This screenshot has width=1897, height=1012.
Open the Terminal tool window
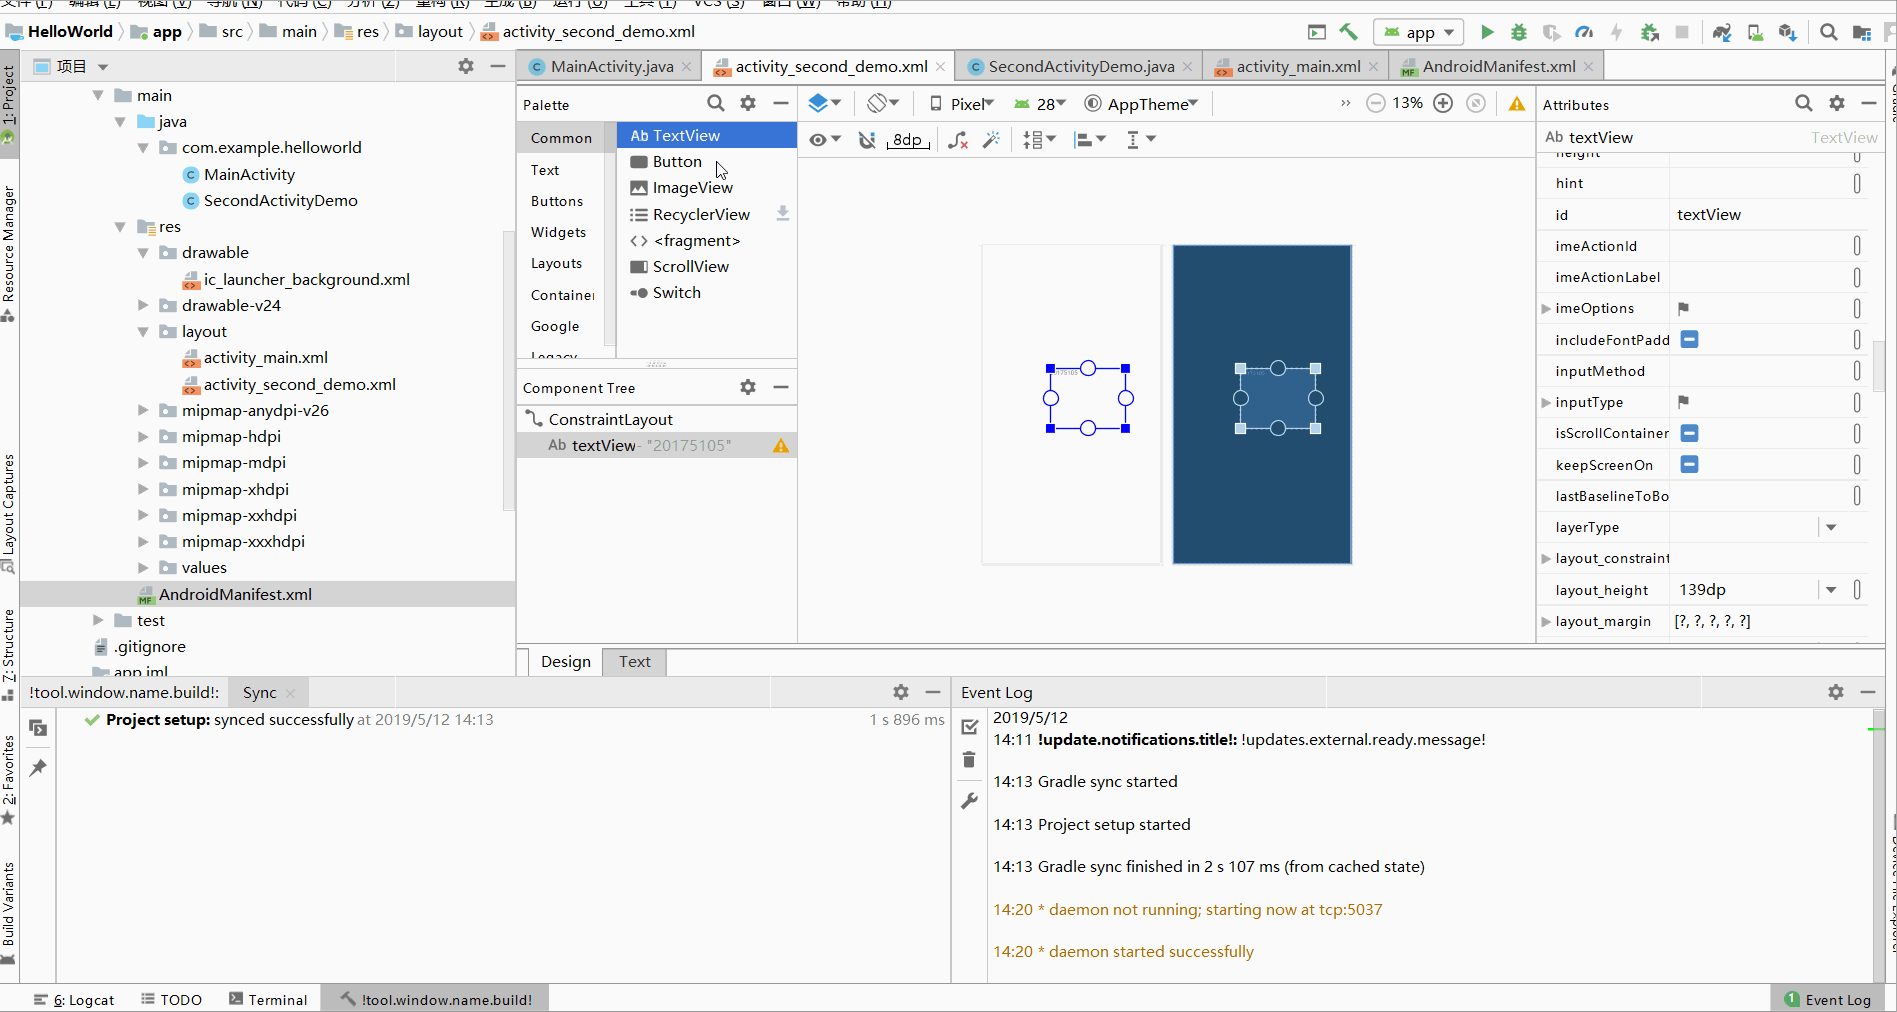click(x=268, y=1000)
